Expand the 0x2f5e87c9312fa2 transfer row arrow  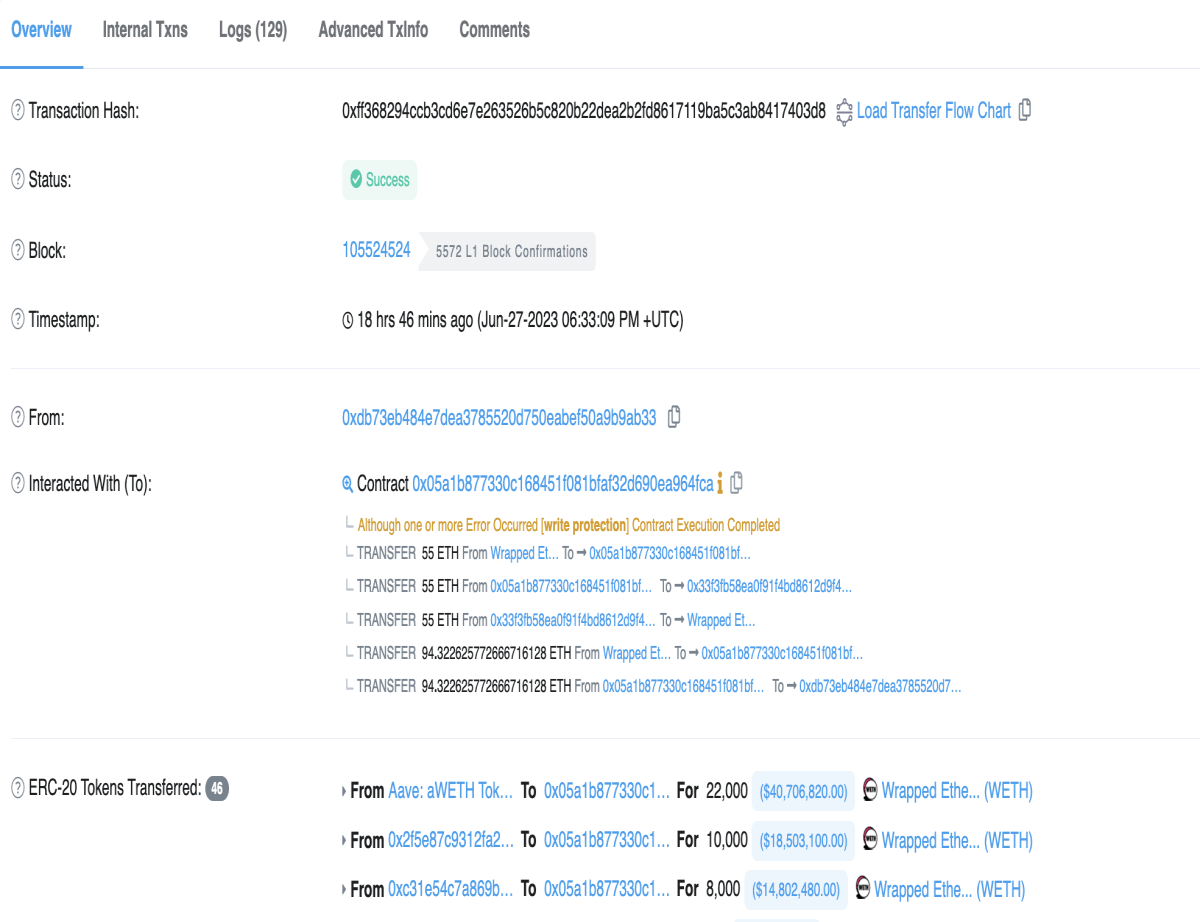[x=344, y=841]
